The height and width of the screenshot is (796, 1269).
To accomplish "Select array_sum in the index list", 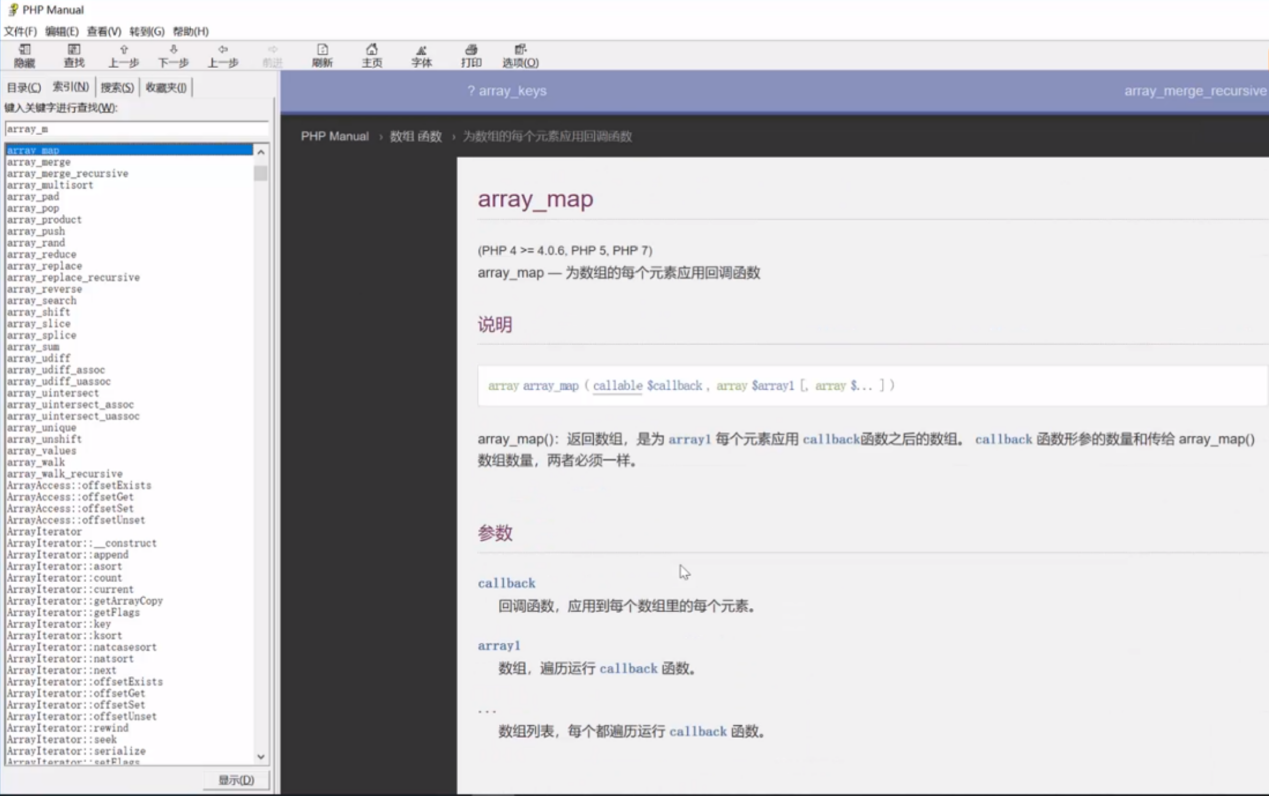I will [x=33, y=348].
